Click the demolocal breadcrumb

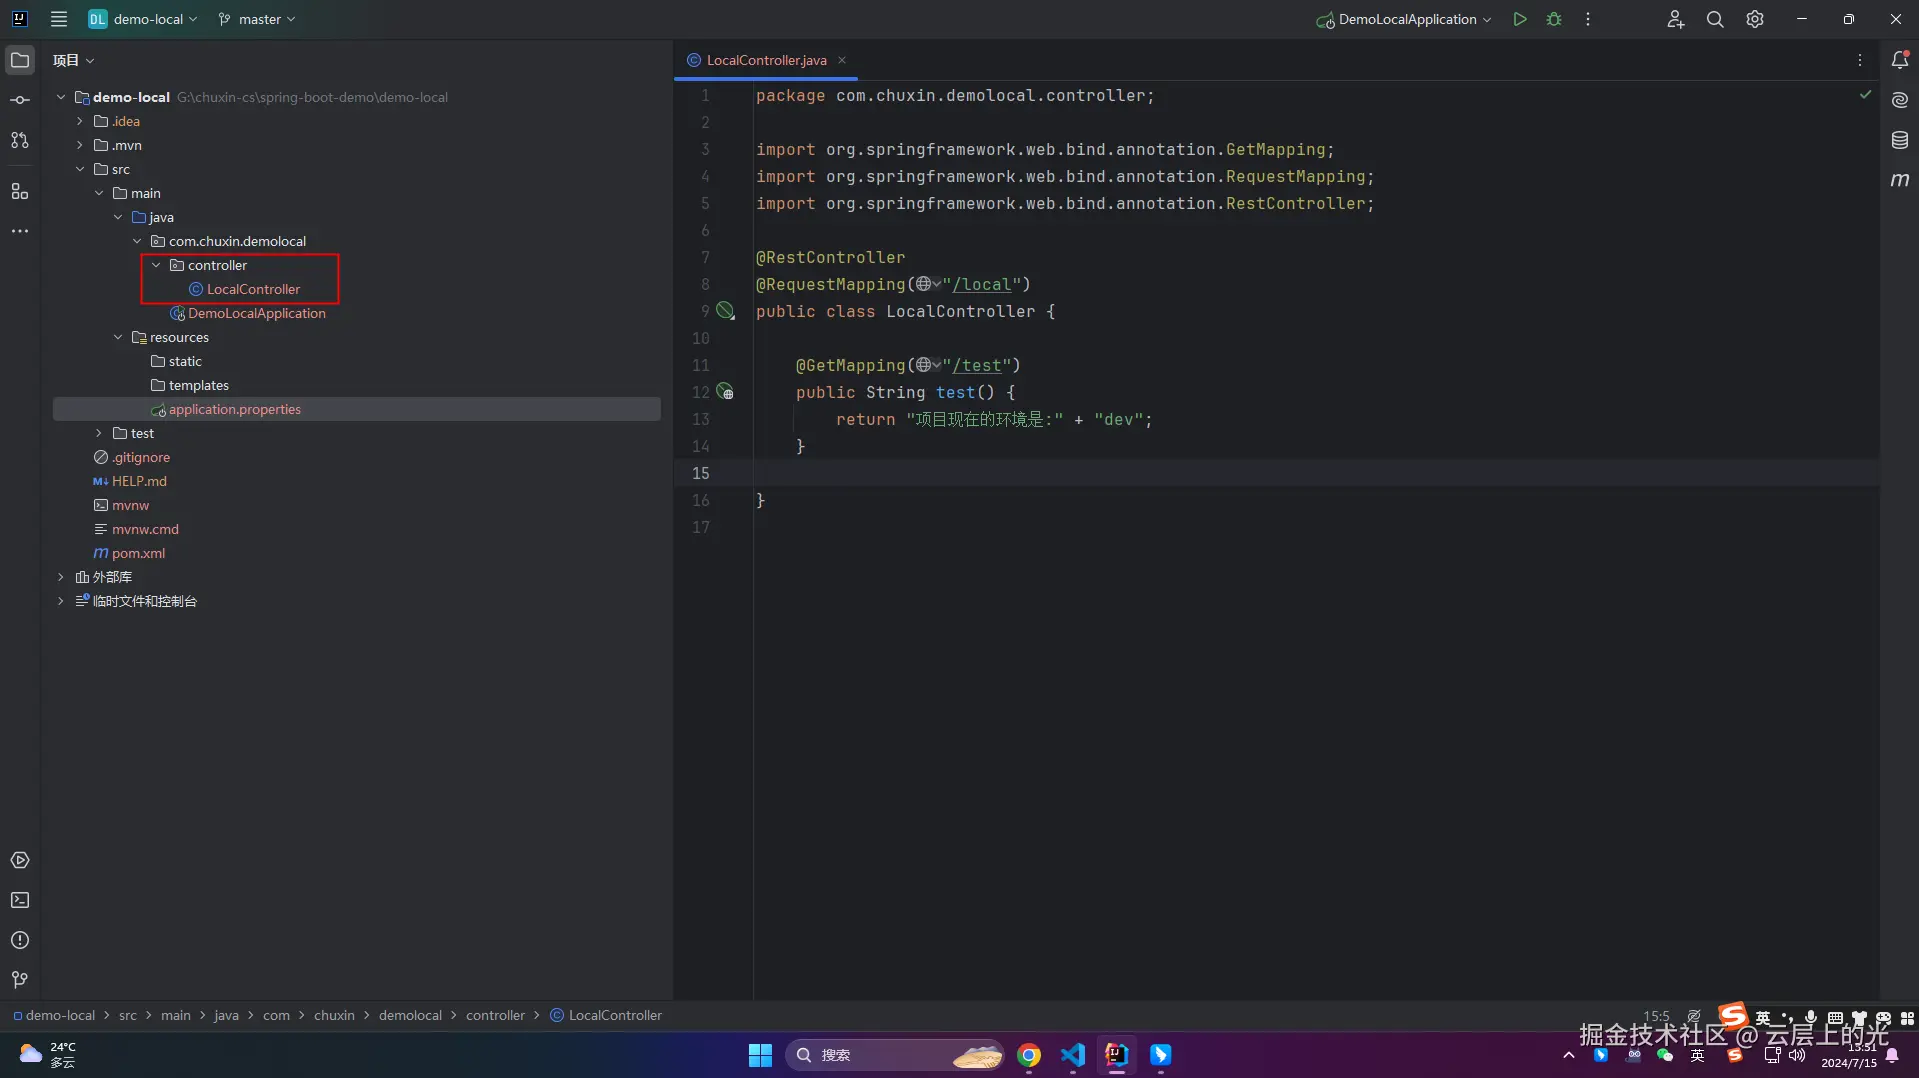[410, 1015]
